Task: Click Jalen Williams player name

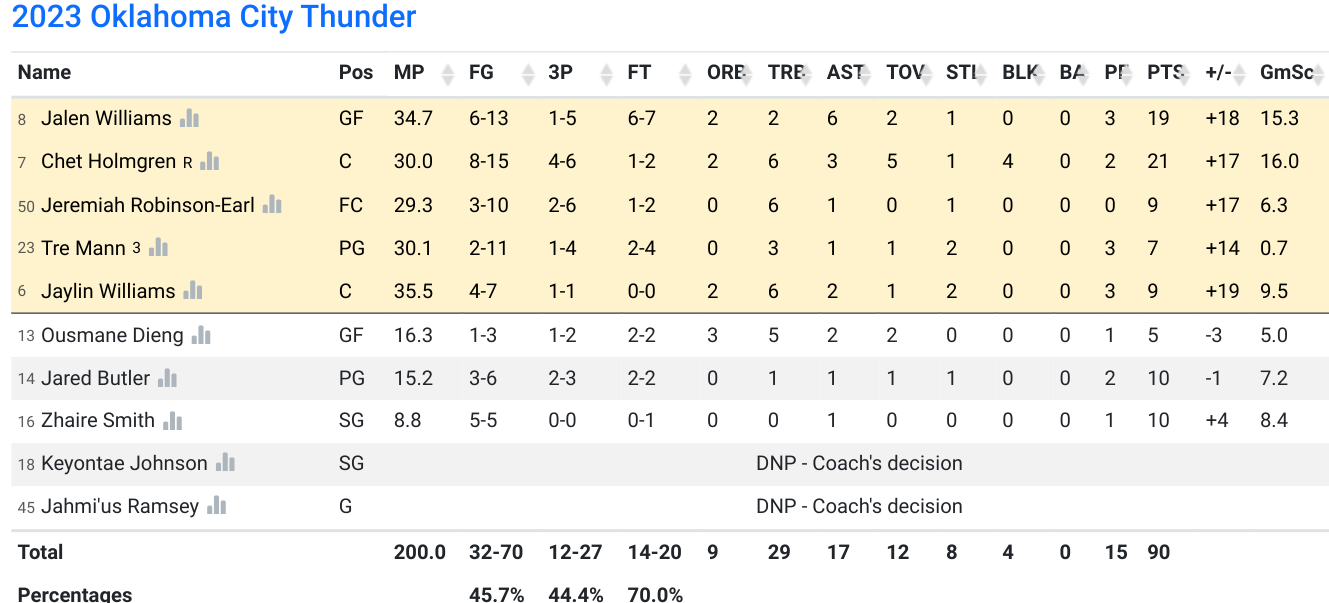Action: [106, 118]
